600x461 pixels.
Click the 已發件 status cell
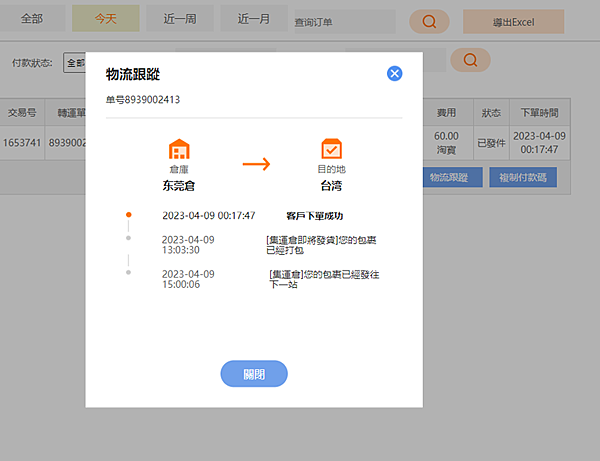pos(491,143)
